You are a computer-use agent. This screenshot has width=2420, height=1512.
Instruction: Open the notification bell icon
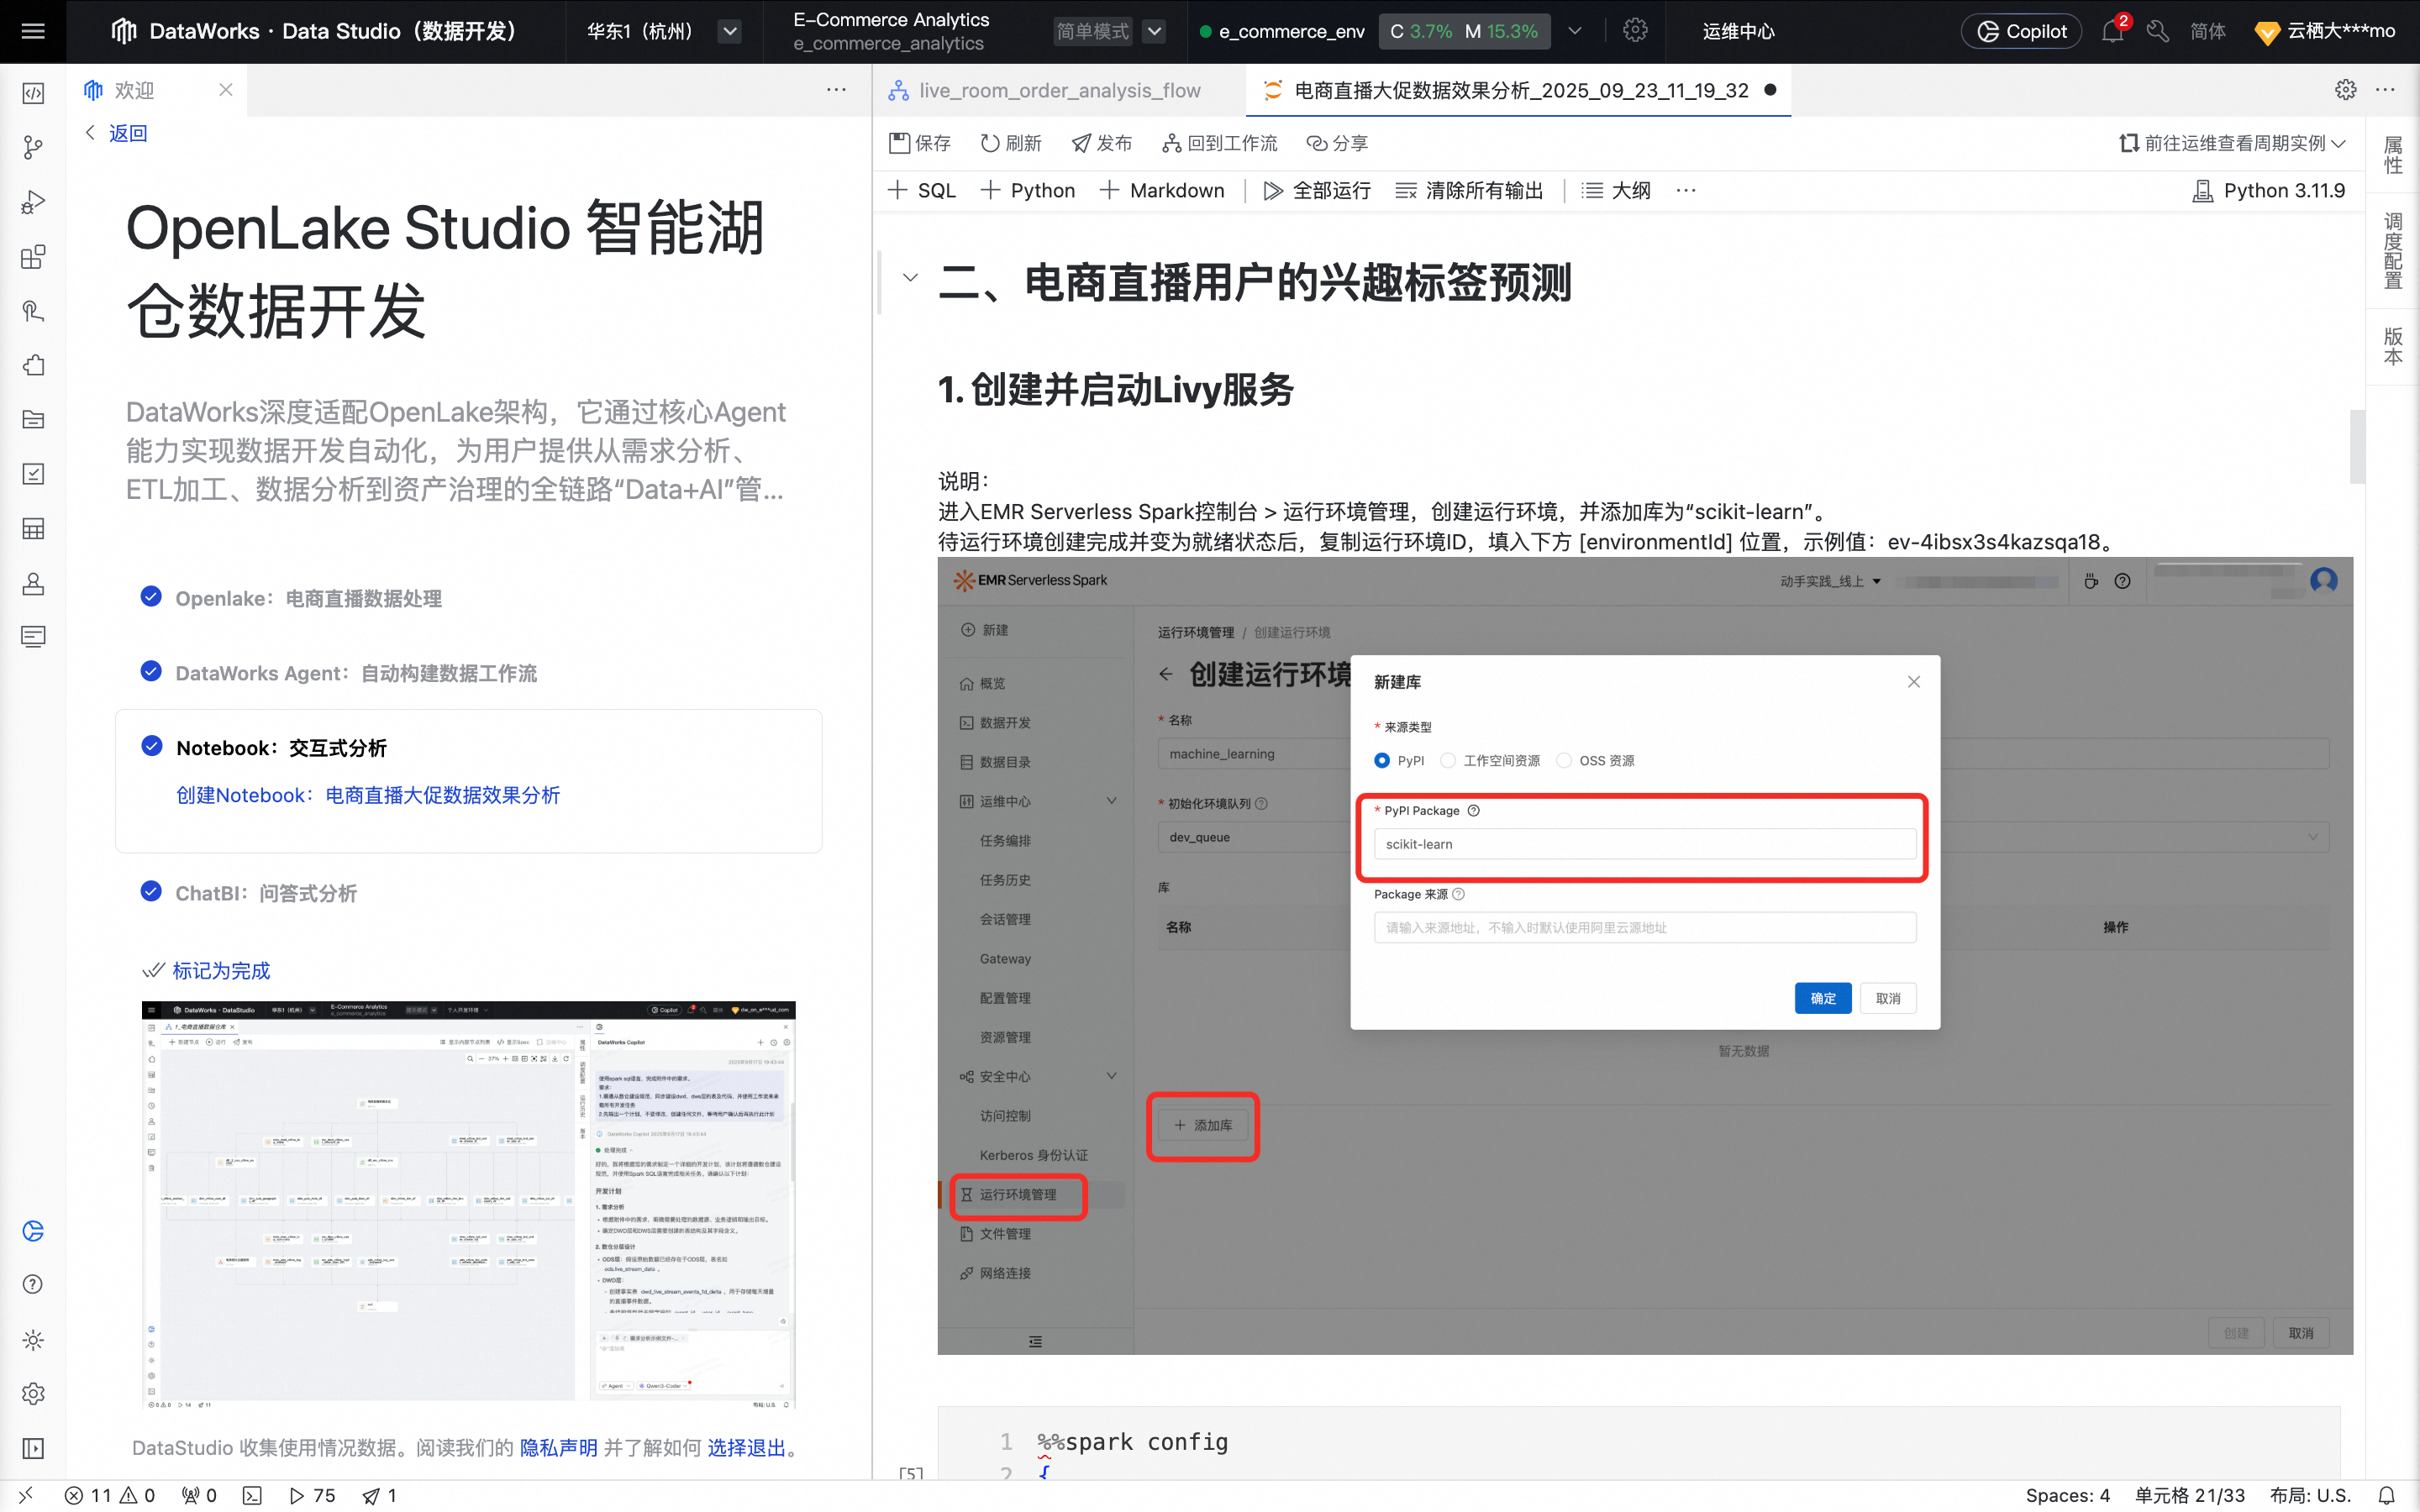pos(2111,32)
